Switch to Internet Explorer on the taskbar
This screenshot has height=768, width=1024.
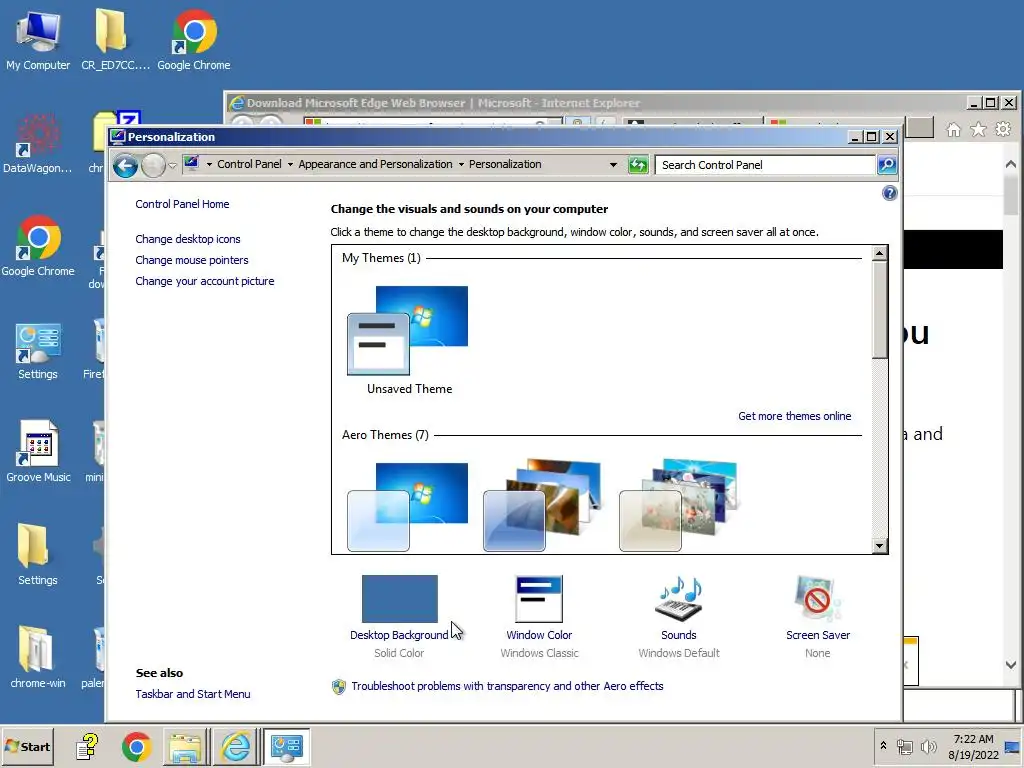pos(235,747)
